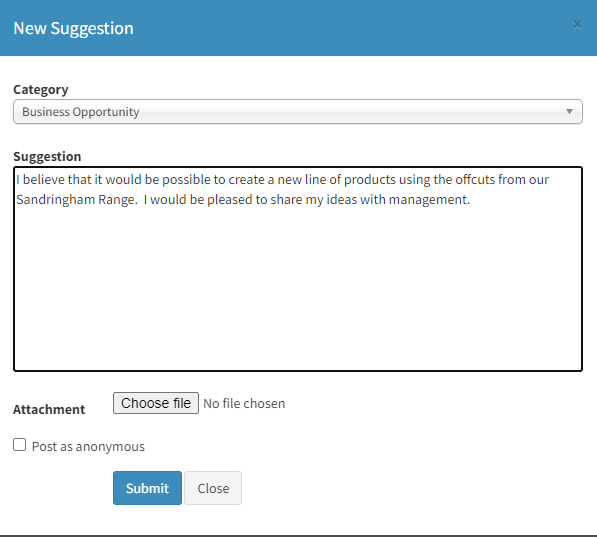Viewport: 597px width, 537px height.
Task: Place cursor on the word Sandringham
Action: pos(56,200)
